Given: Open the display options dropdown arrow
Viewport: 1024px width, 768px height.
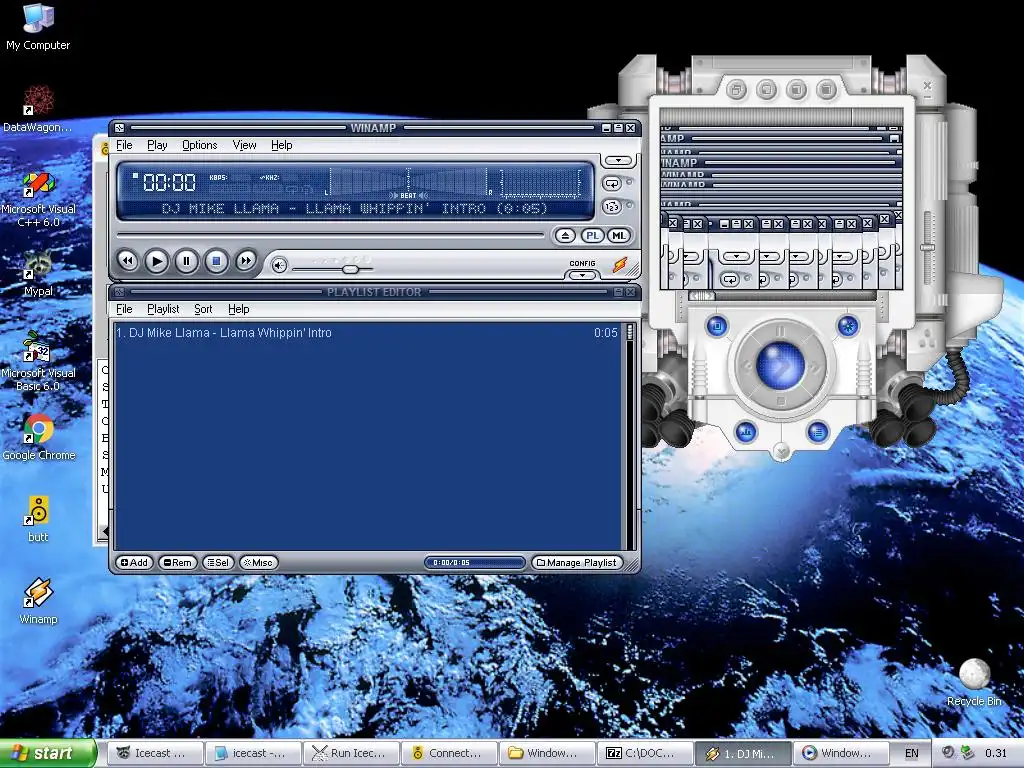Looking at the screenshot, I should pyautogui.click(x=618, y=161).
